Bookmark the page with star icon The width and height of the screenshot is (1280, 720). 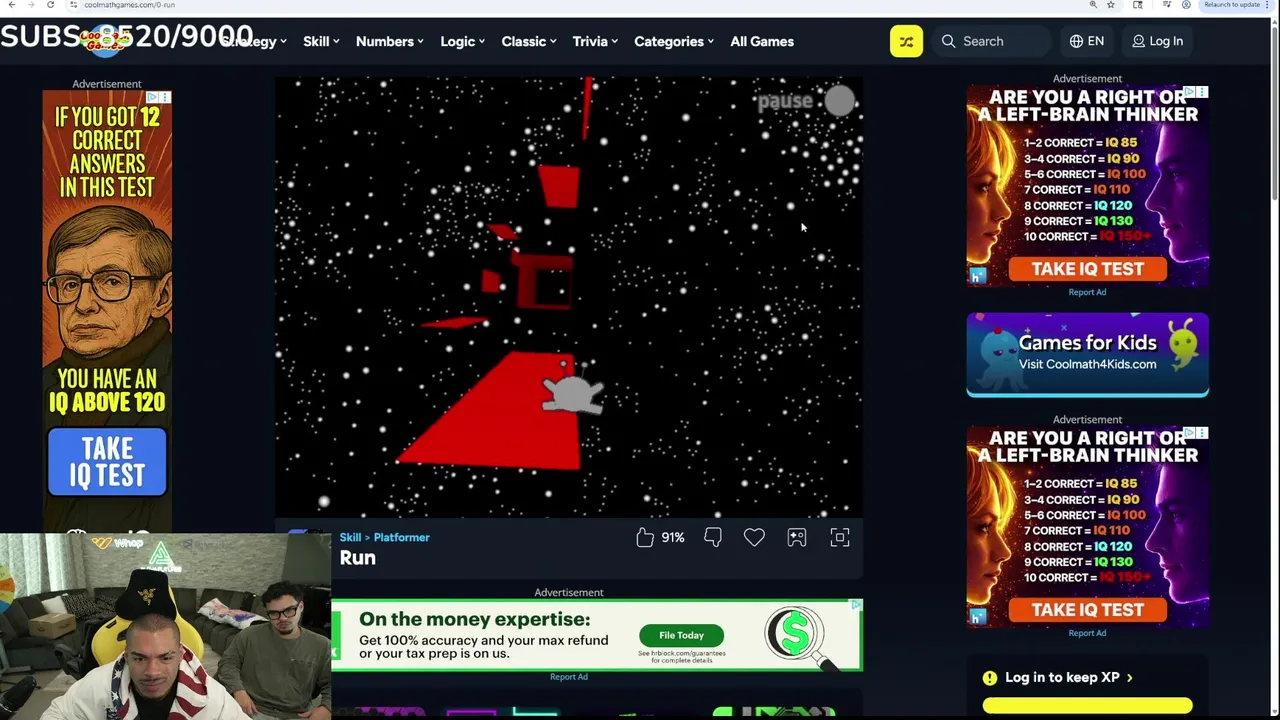point(1111,5)
